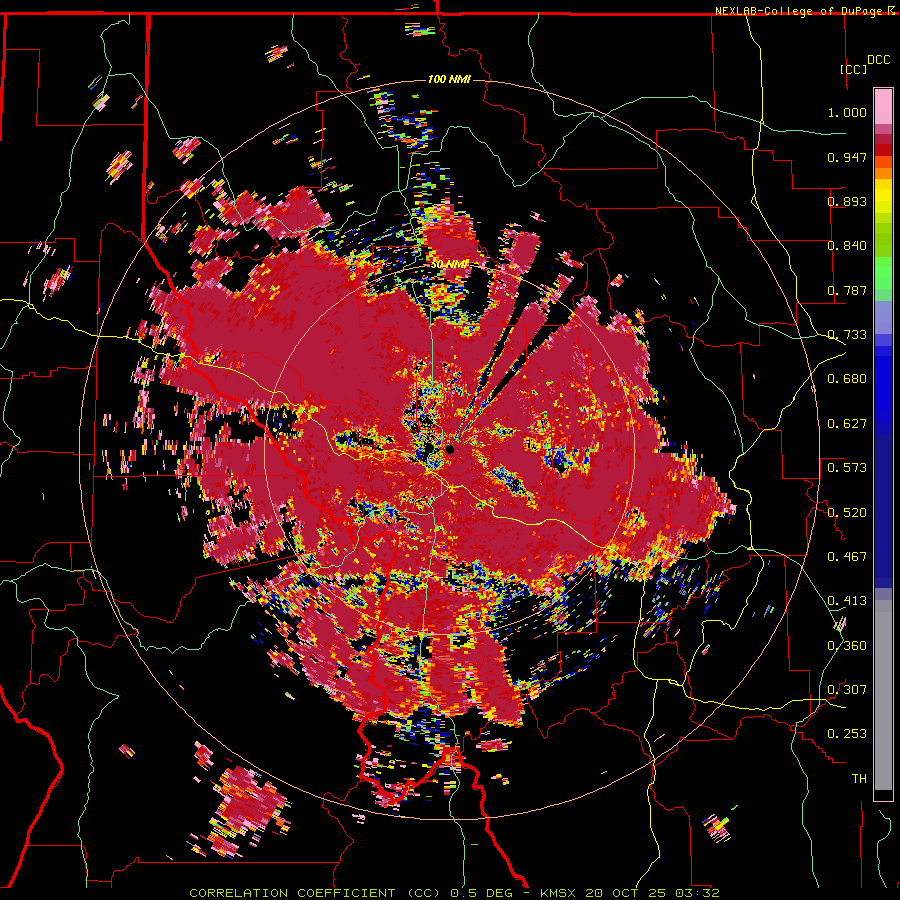900x900 pixels.
Task: Click the 50 NMI range ring label
Action: (449, 265)
